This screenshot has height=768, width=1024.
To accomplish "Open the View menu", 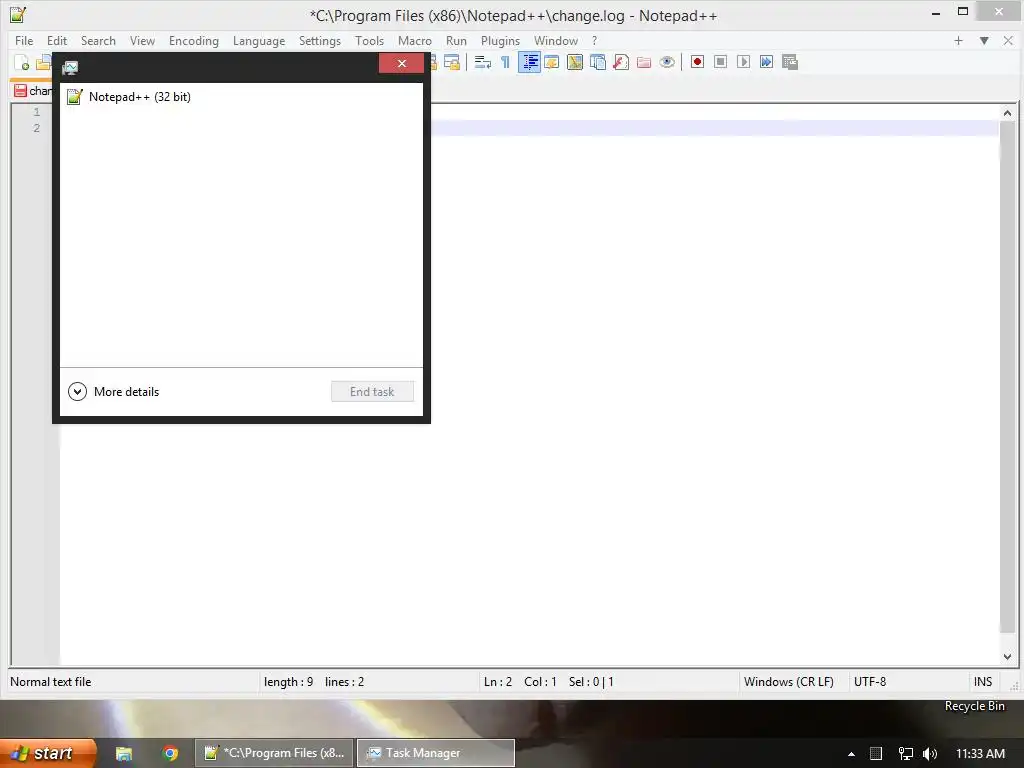I will coord(142,40).
